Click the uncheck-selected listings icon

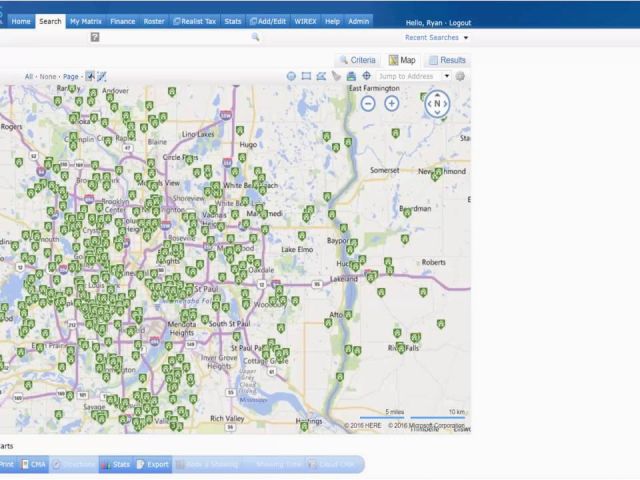(x=101, y=76)
